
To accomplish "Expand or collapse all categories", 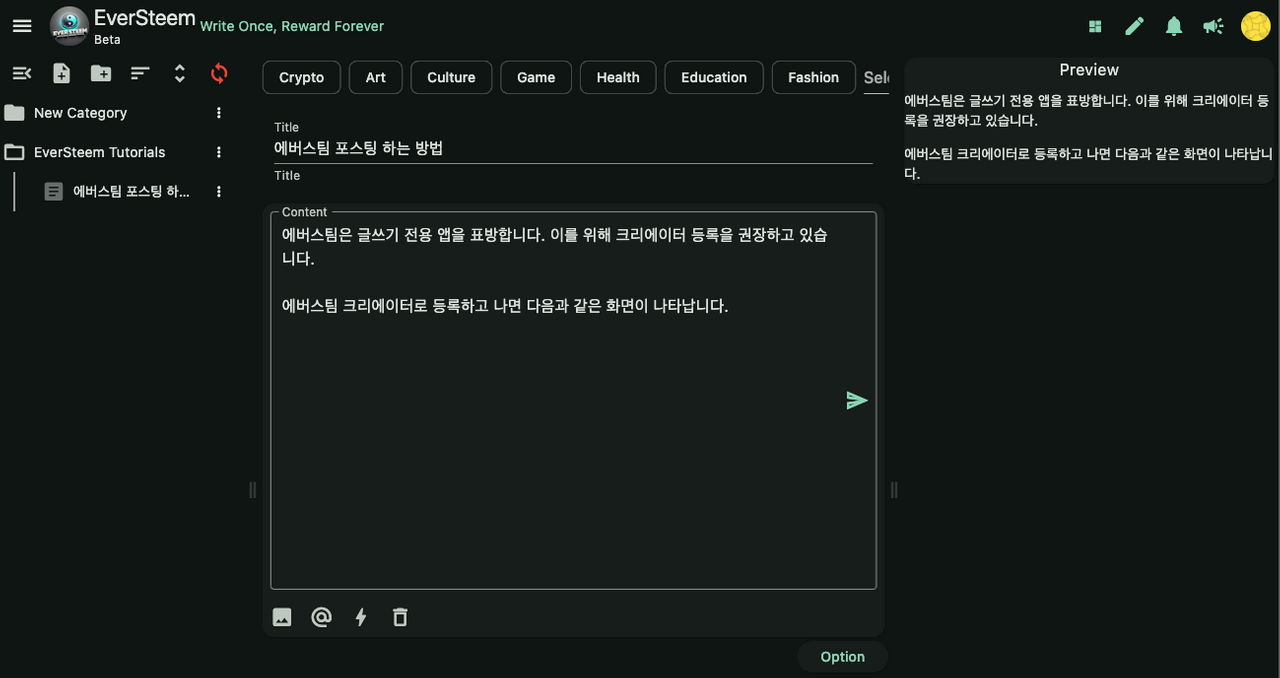I will click(180, 73).
